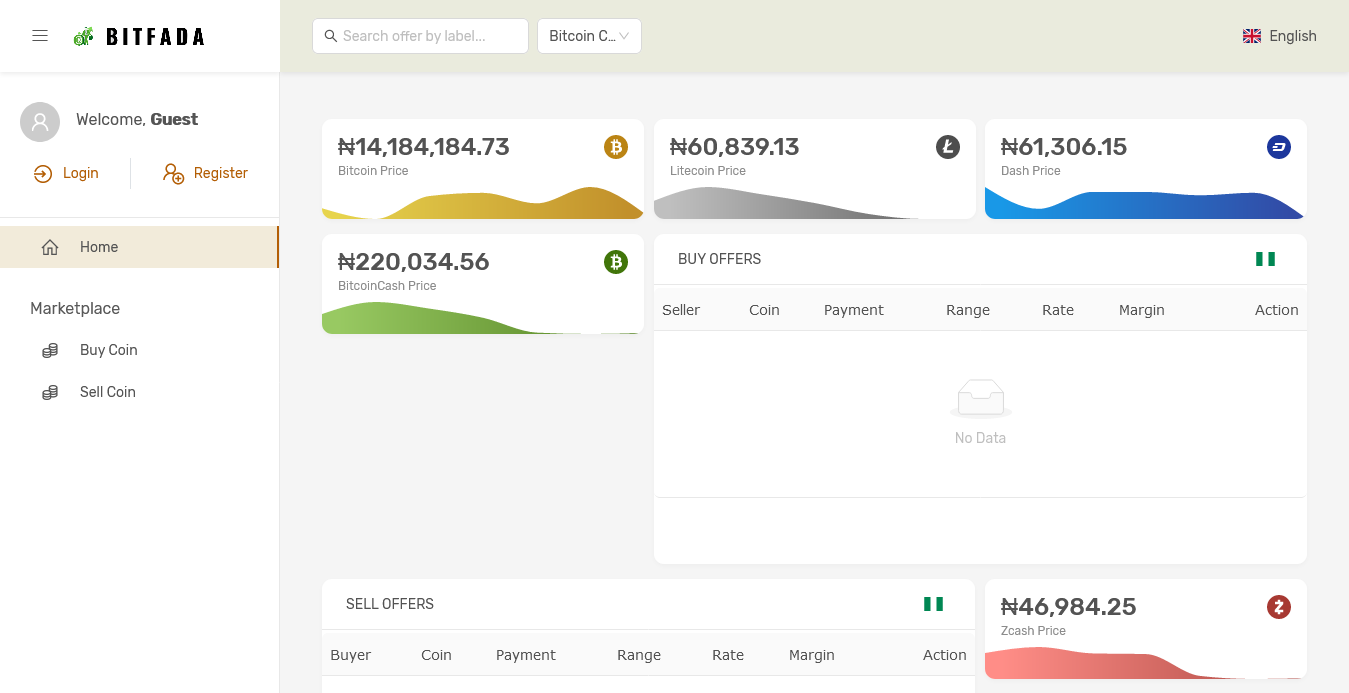Viewport: 1349px width, 693px height.
Task: Open the English language selector
Action: click(x=1279, y=36)
